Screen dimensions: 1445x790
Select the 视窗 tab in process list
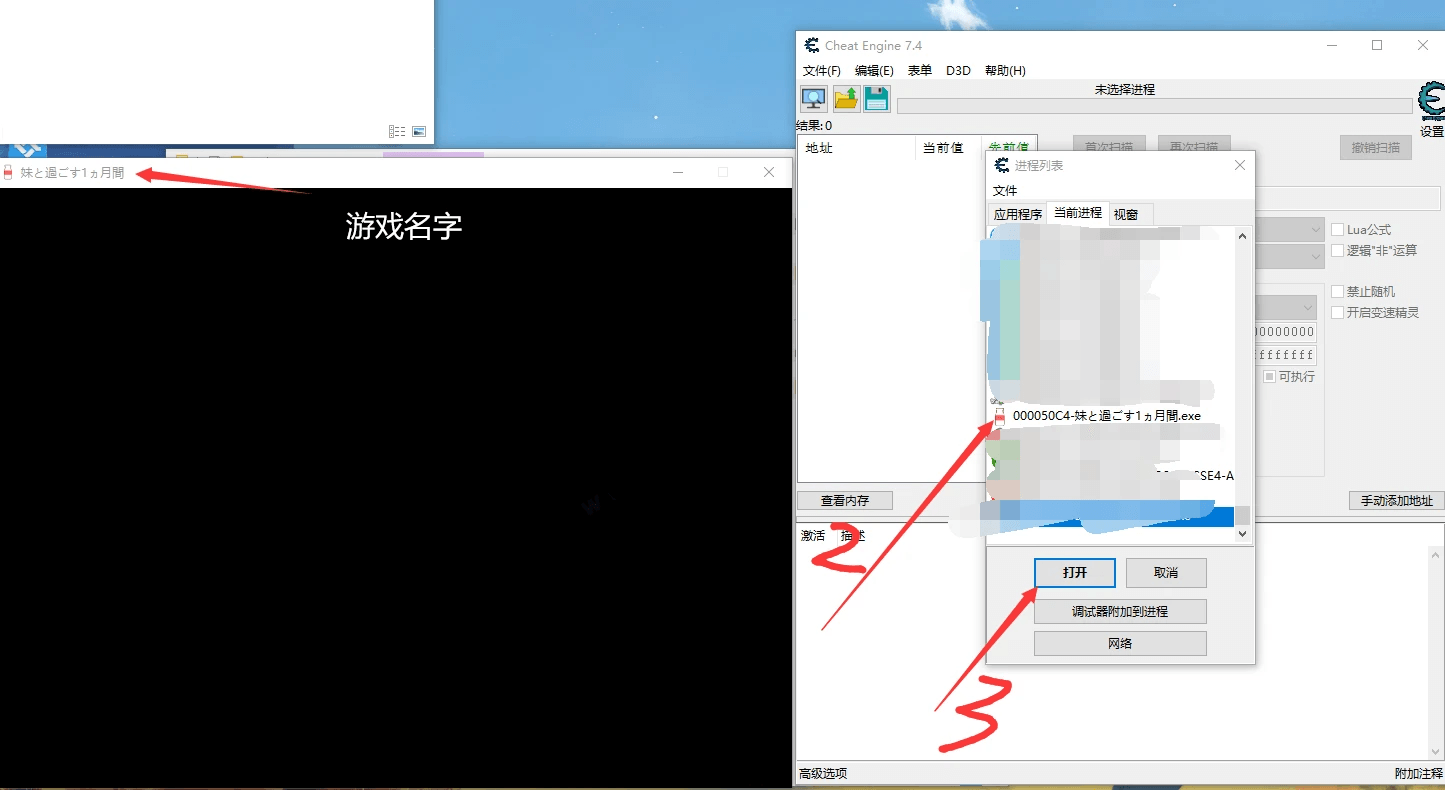[x=1126, y=214]
